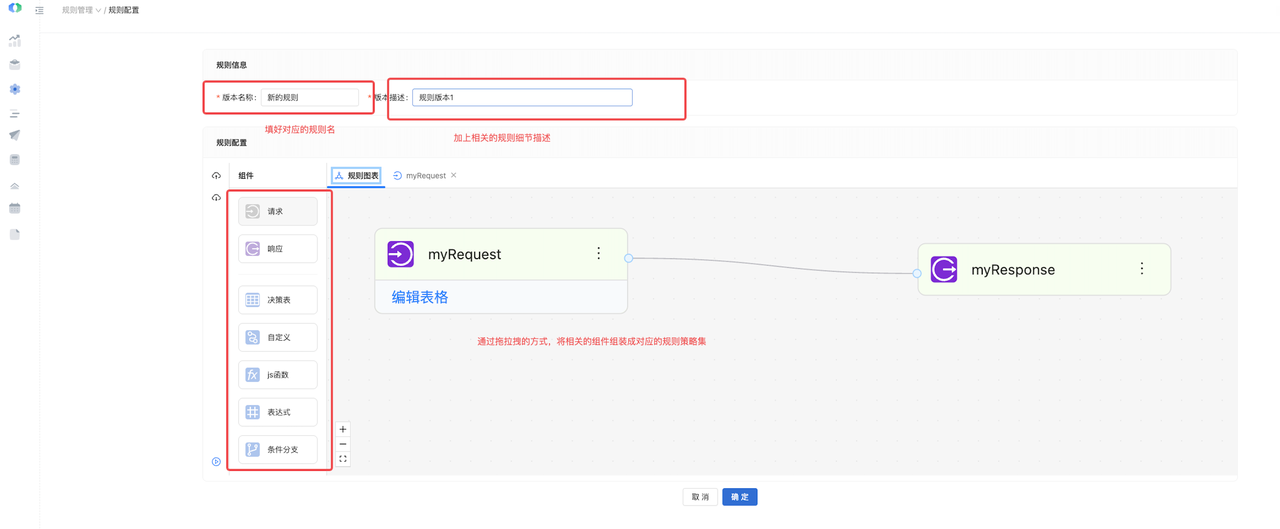
Task: Close the myRequest tab
Action: [454, 175]
